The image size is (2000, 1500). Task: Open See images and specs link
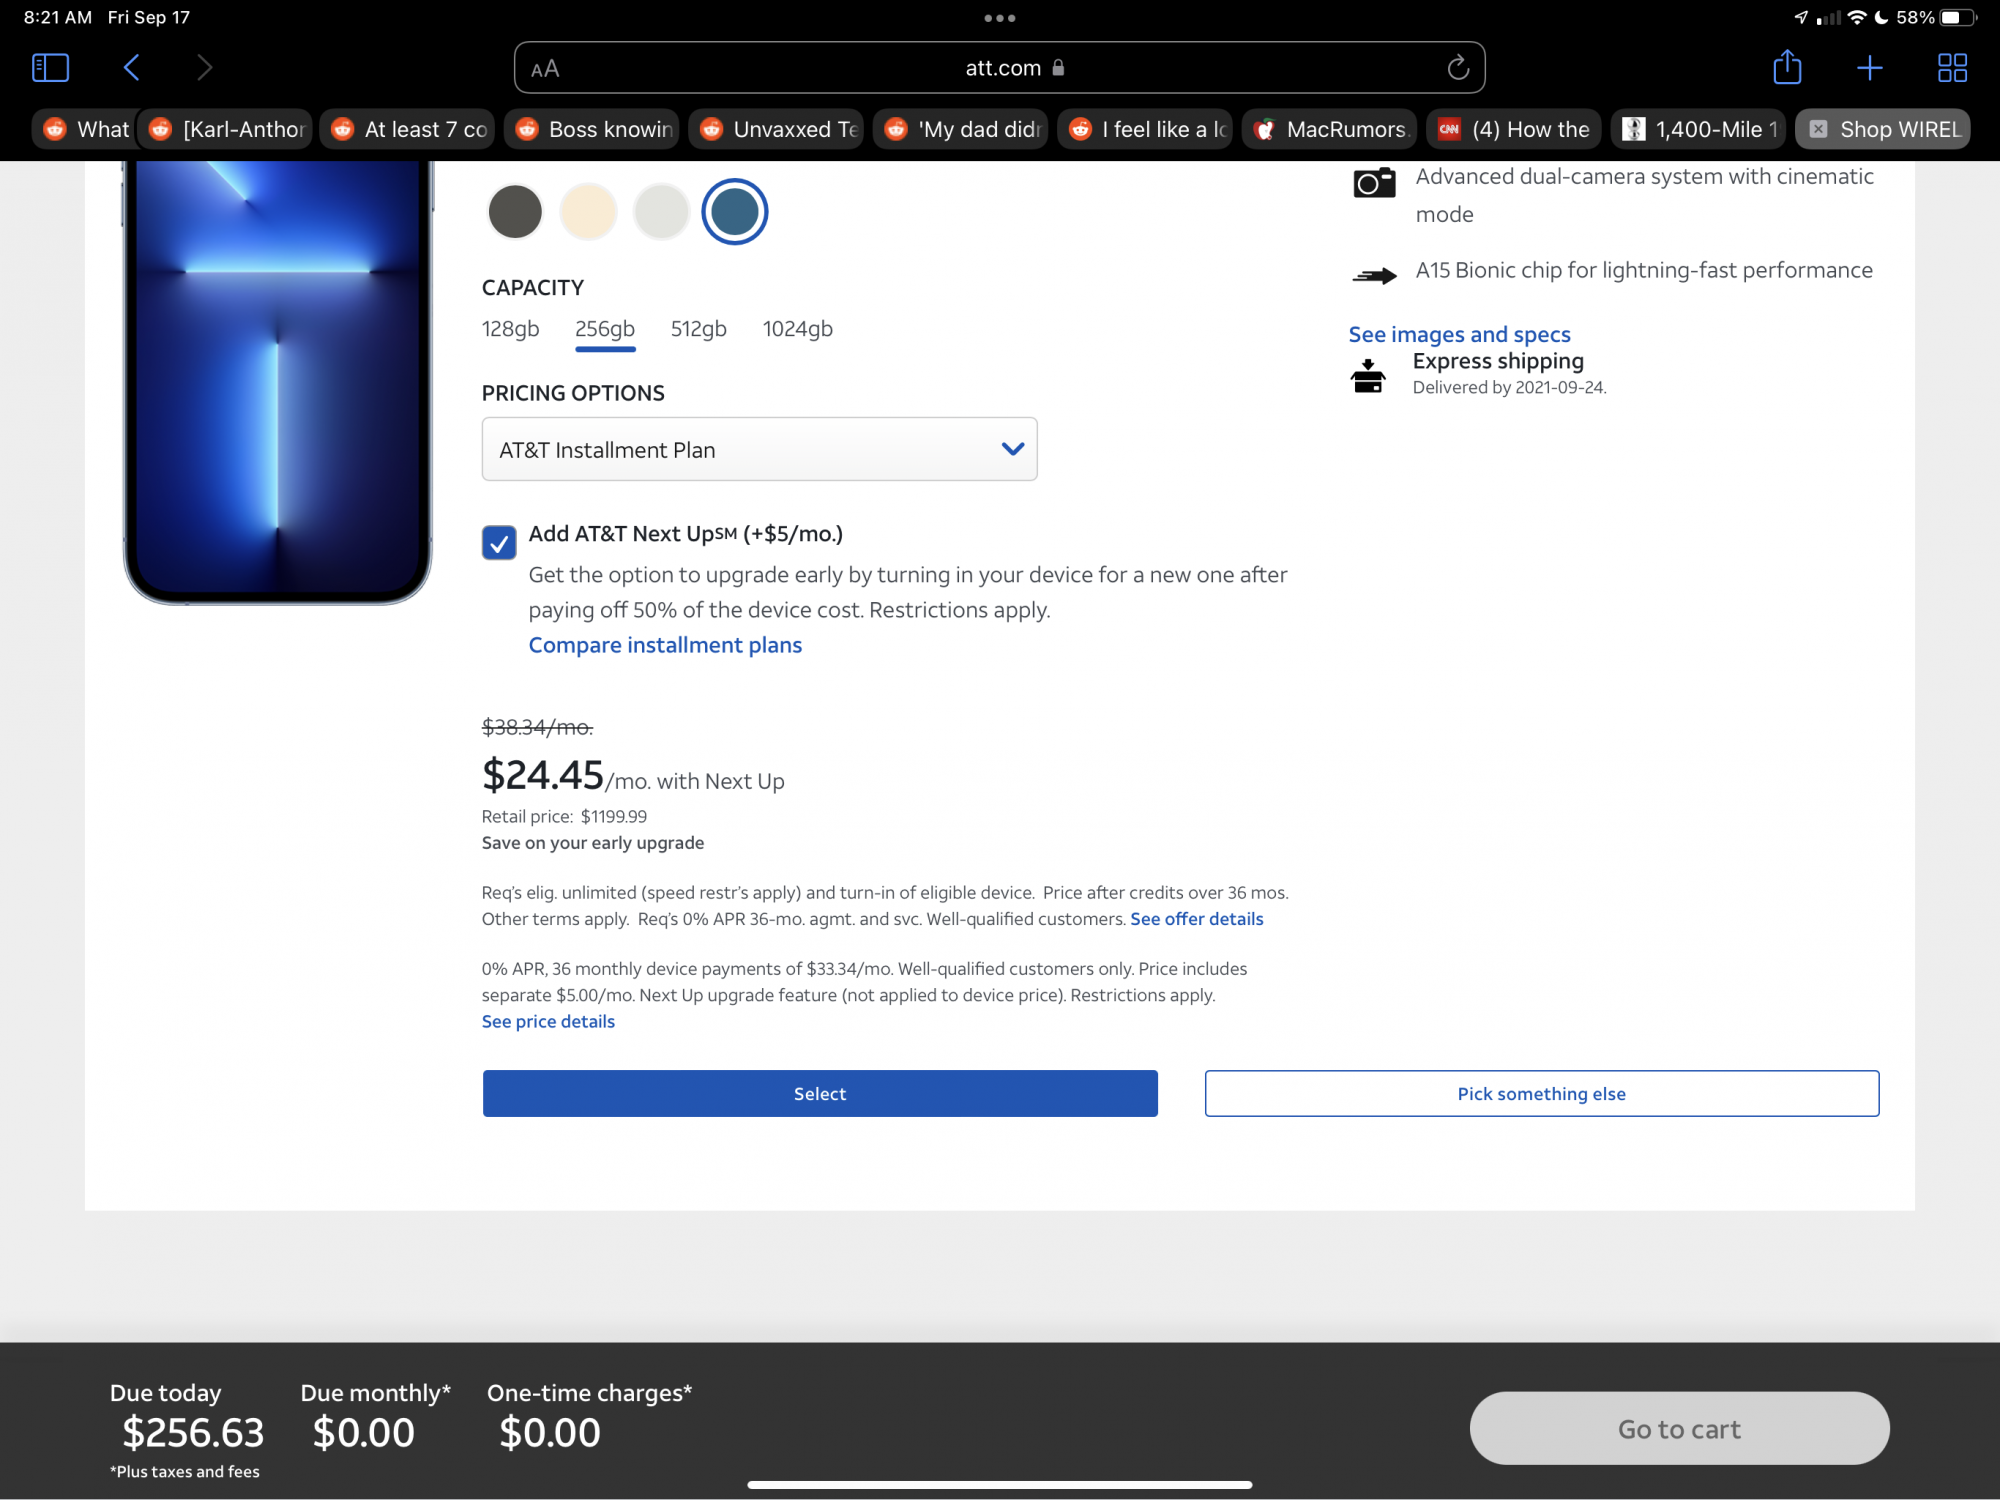(x=1459, y=334)
